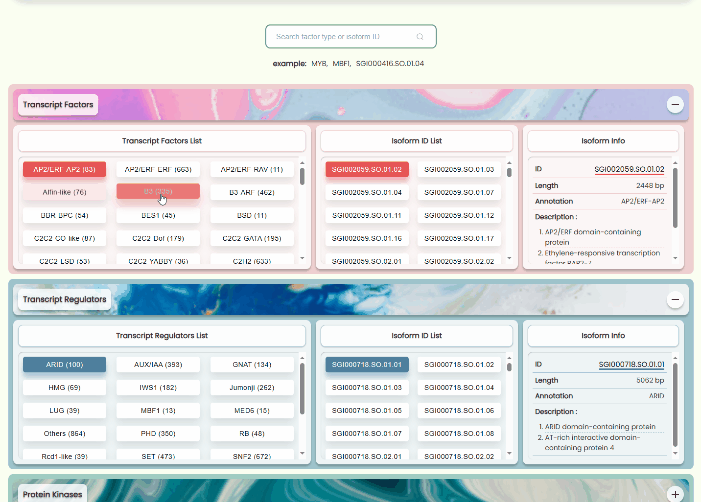Click the search magnifier icon
Image resolution: width=701 pixels, height=502 pixels.
(x=420, y=37)
